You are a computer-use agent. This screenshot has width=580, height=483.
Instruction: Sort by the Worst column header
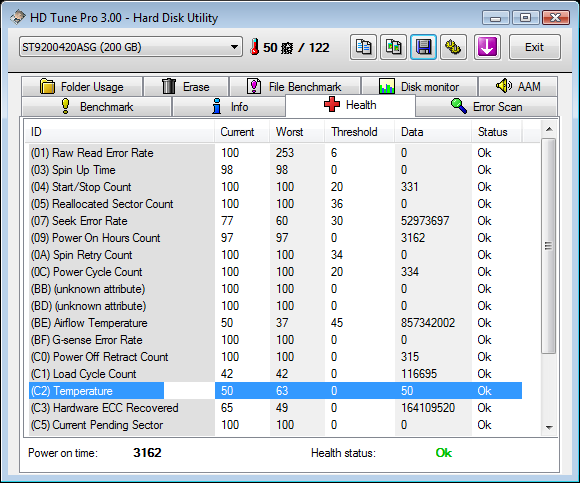tap(297, 132)
